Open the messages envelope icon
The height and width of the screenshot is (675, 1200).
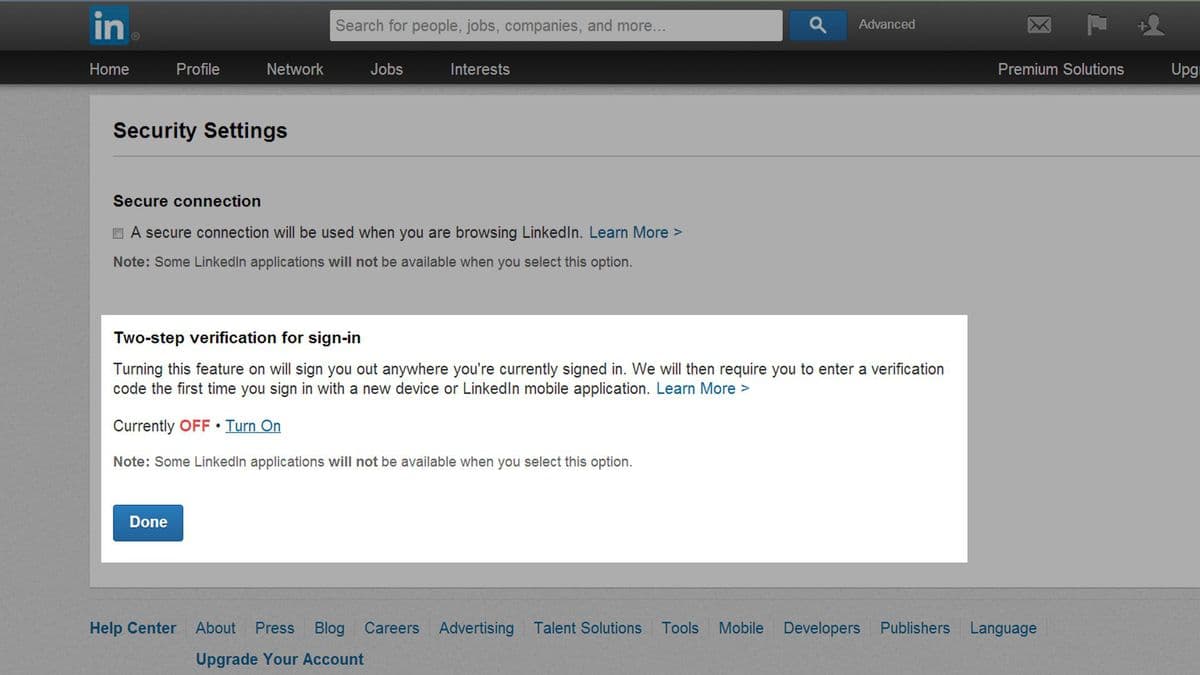pos(1040,25)
